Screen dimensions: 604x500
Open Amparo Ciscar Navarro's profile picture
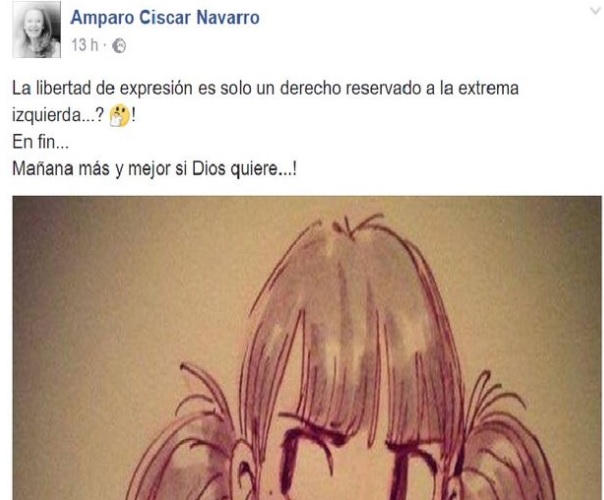coord(37,30)
